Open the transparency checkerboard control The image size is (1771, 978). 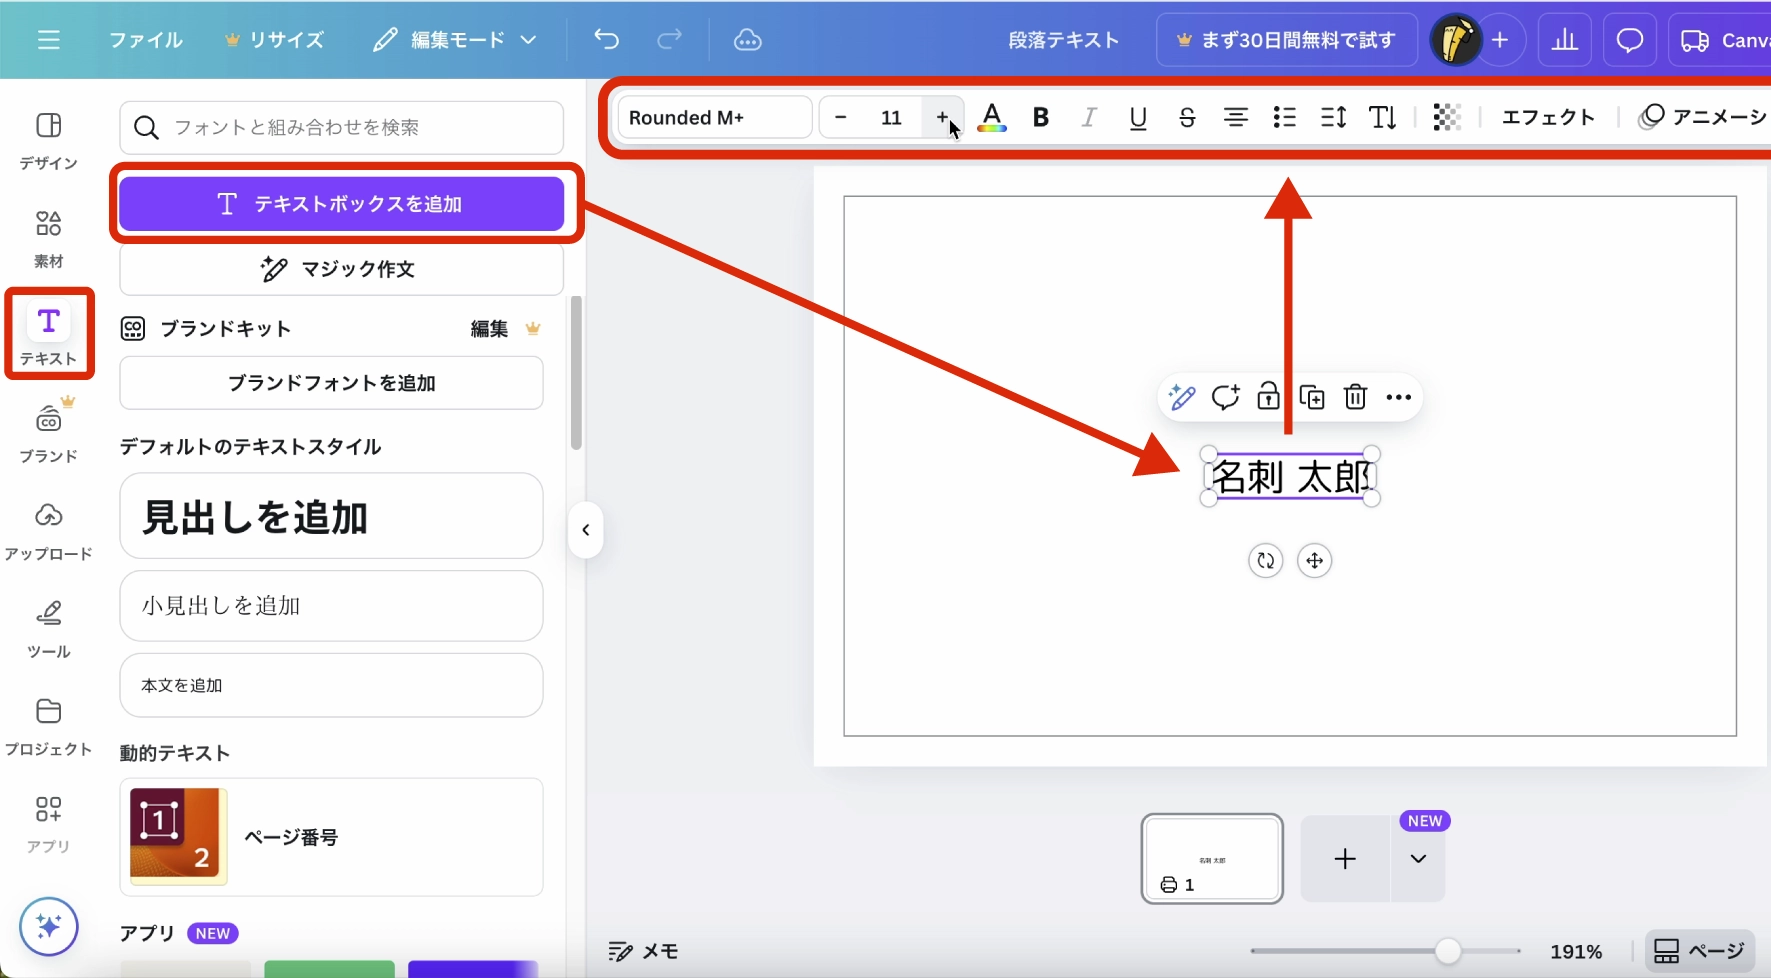pyautogui.click(x=1447, y=118)
